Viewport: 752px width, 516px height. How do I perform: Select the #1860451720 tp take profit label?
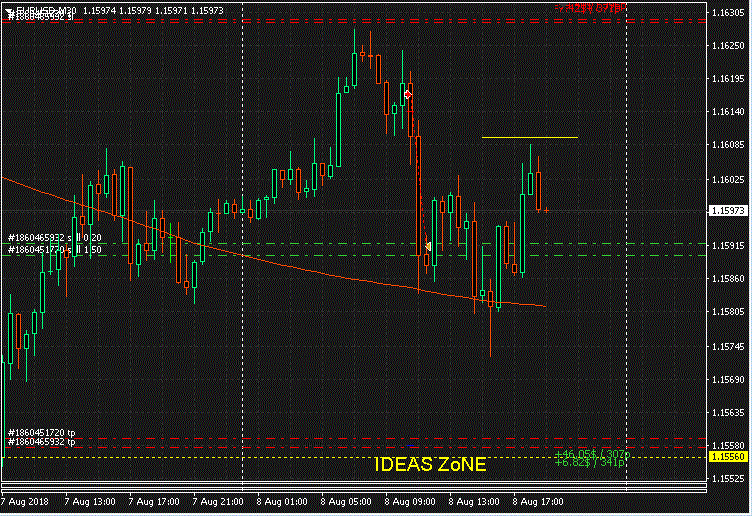click(x=40, y=432)
